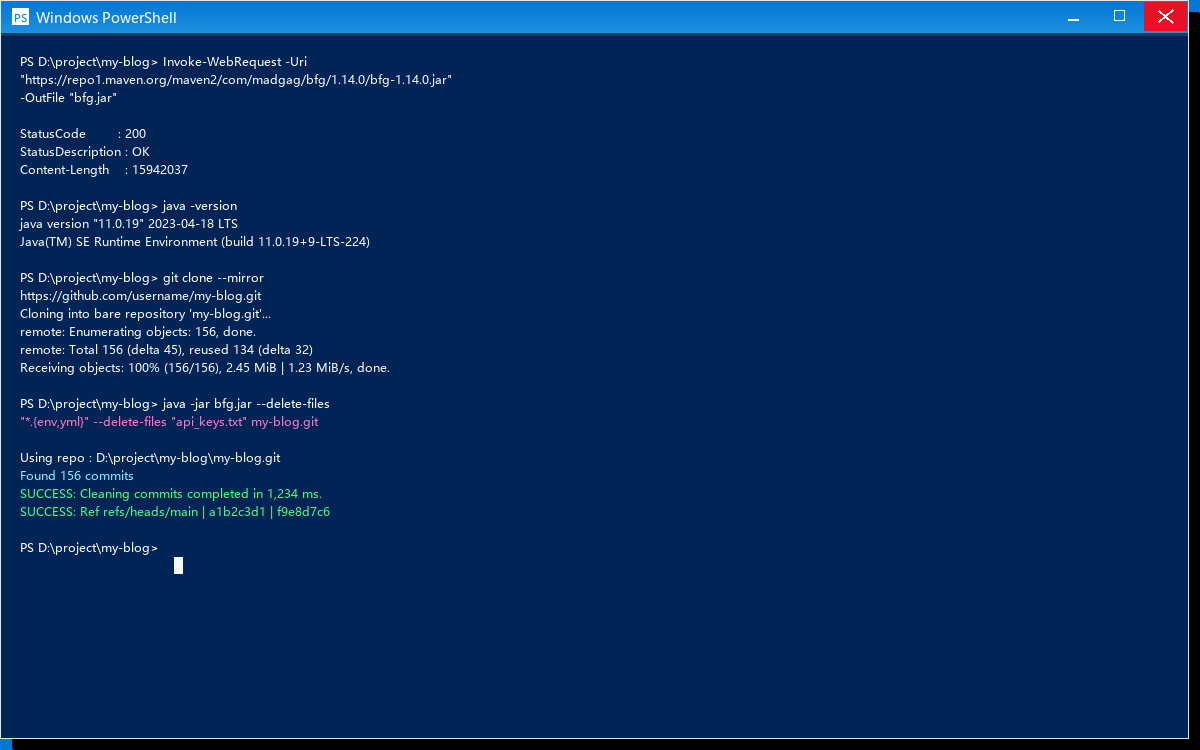Maximize the Windows PowerShell window
Viewport: 1200px width, 750px height.
pyautogui.click(x=1120, y=17)
